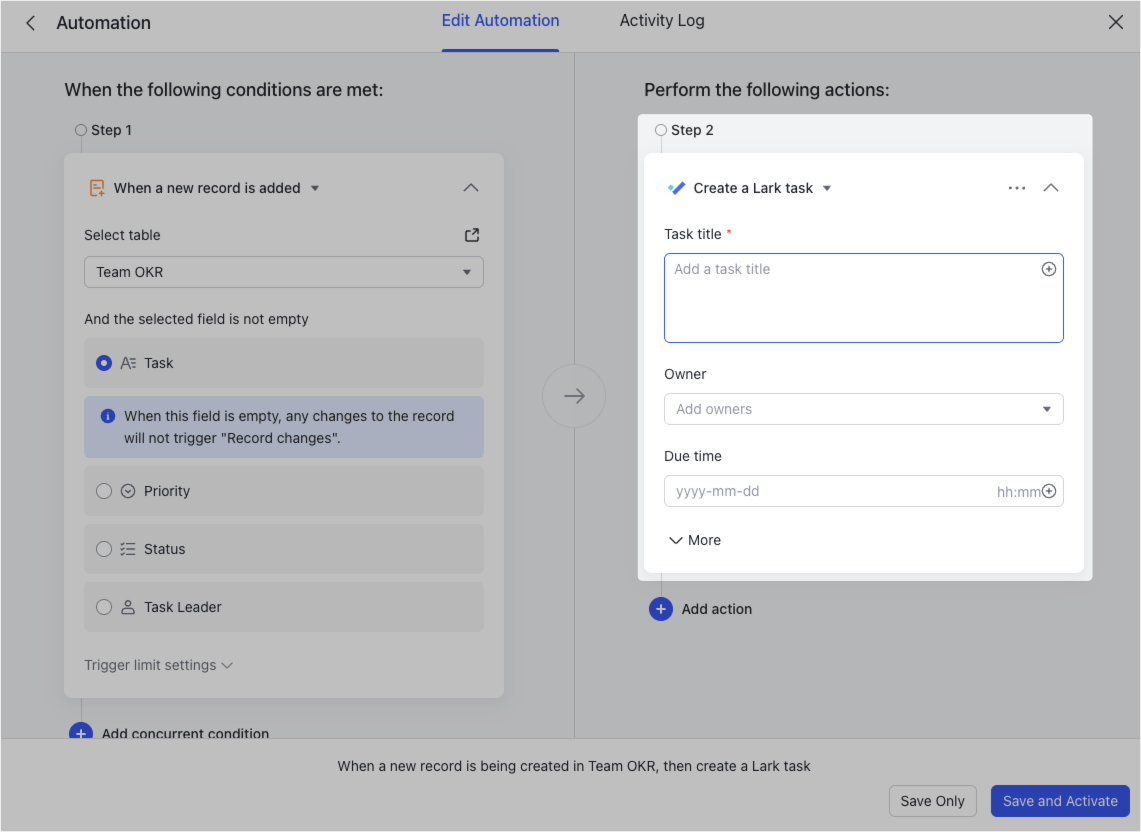Viewport: 1141px width, 832px height.
Task: Open the selected table in new window icon
Action: tap(472, 235)
